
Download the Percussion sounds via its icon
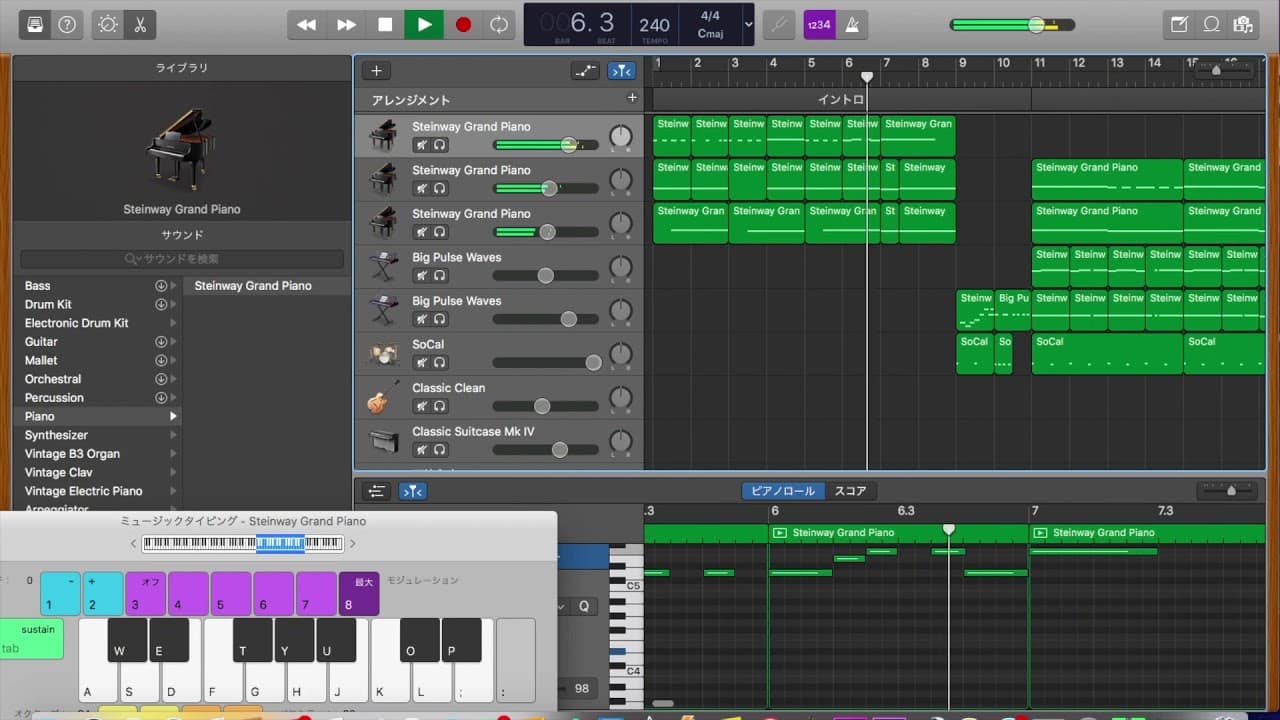(161, 398)
